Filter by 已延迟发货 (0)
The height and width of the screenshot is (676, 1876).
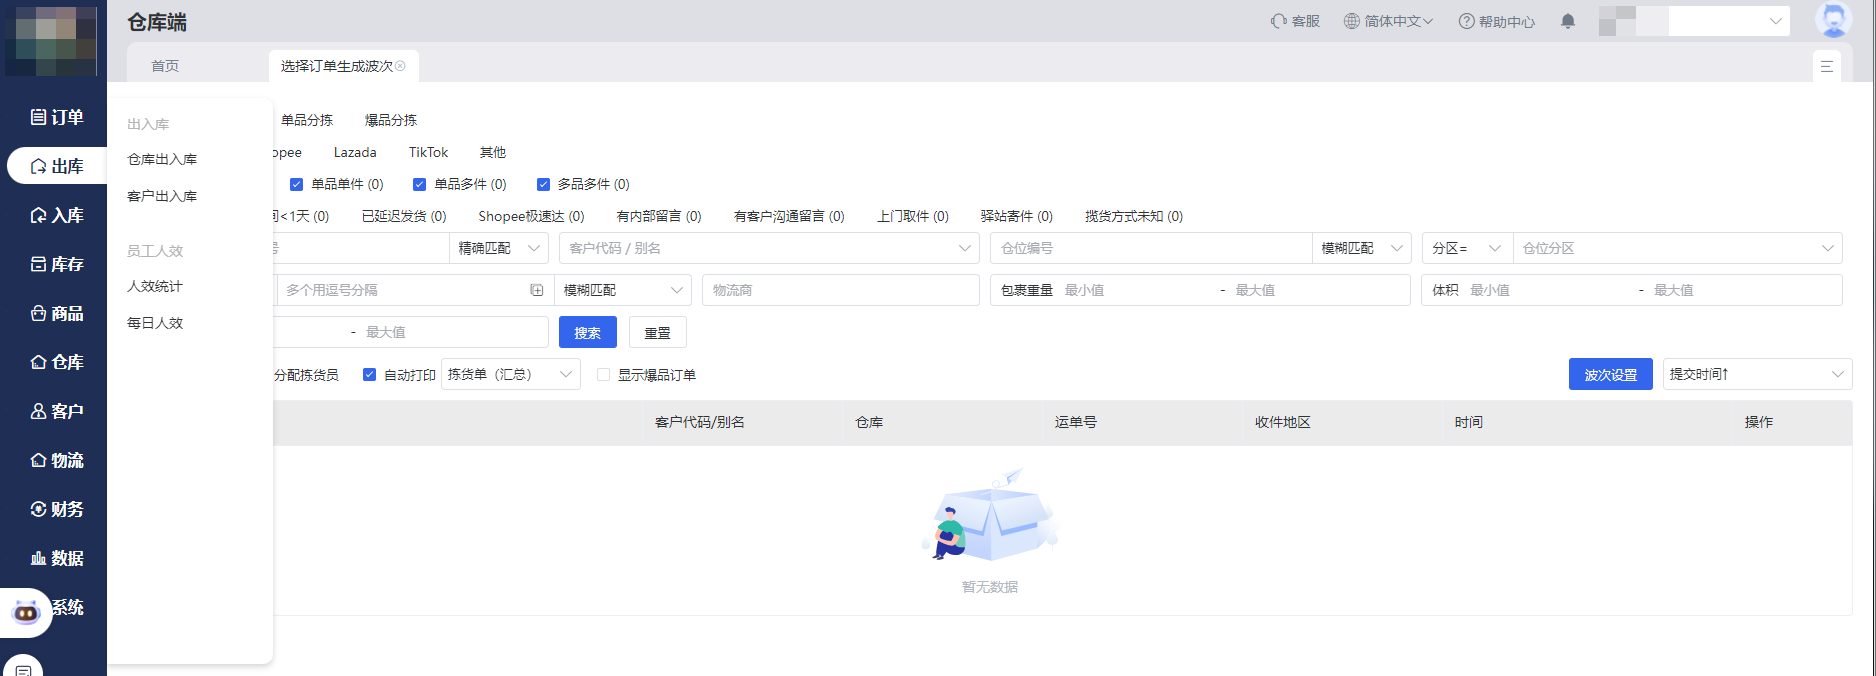pos(404,216)
